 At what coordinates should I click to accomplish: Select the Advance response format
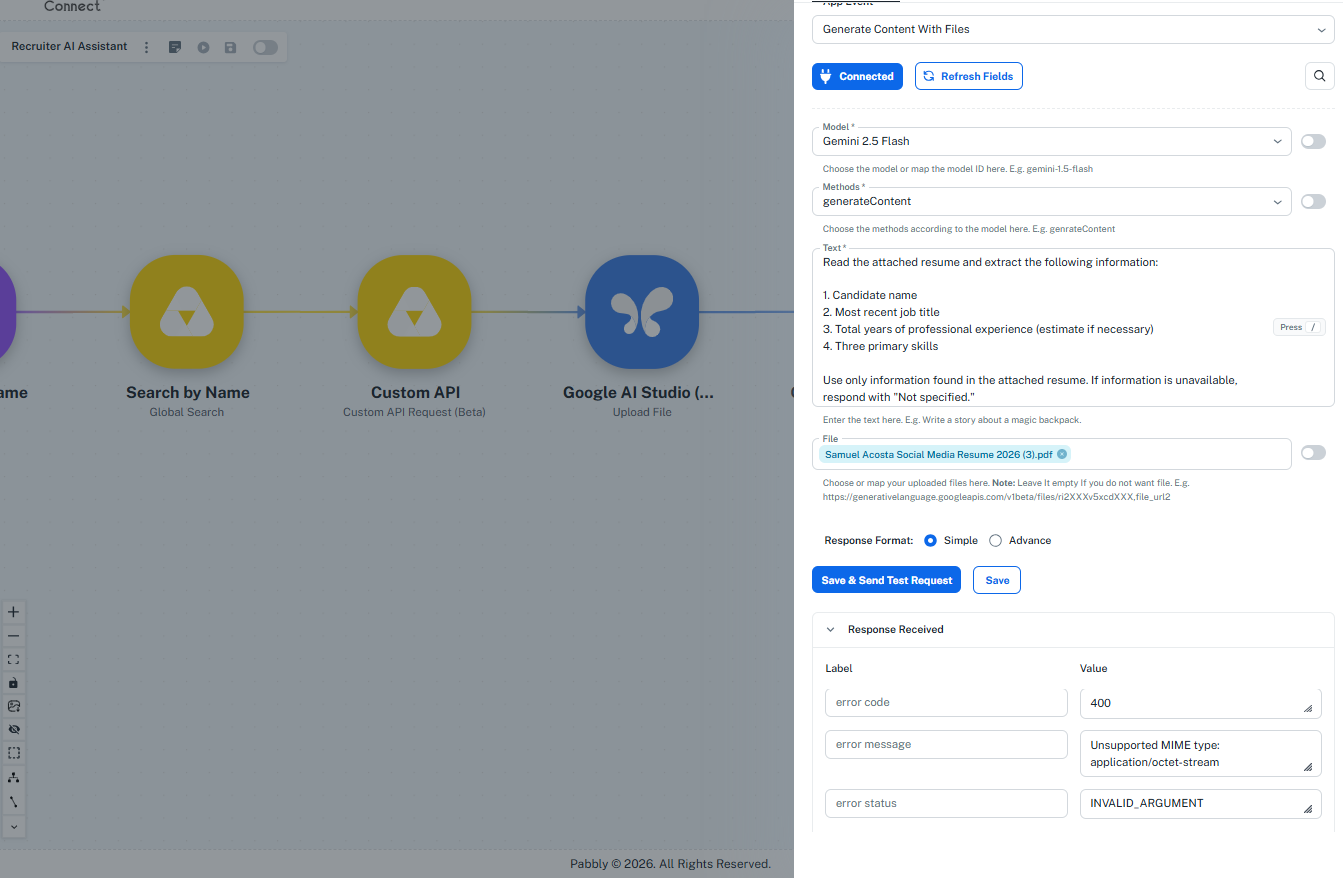[x=995, y=540]
